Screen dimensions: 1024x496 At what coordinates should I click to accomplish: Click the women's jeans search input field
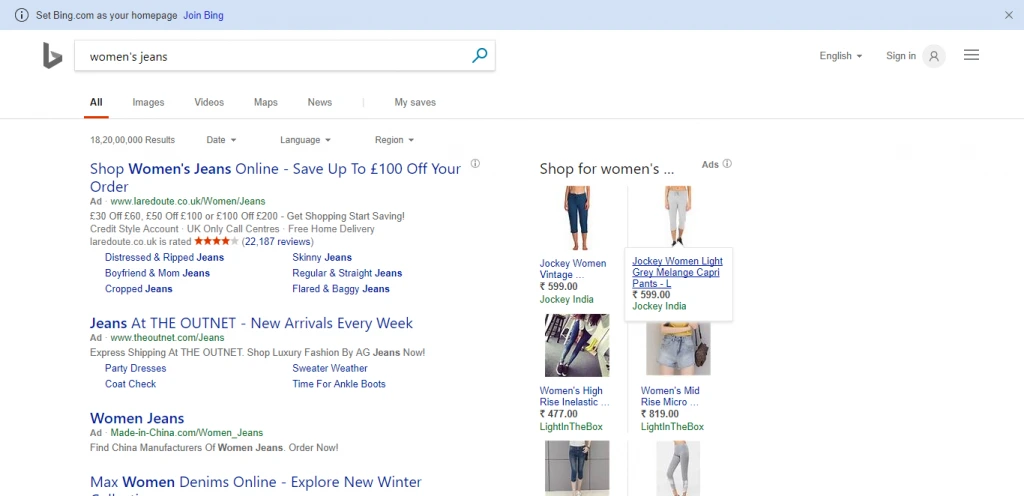click(270, 57)
